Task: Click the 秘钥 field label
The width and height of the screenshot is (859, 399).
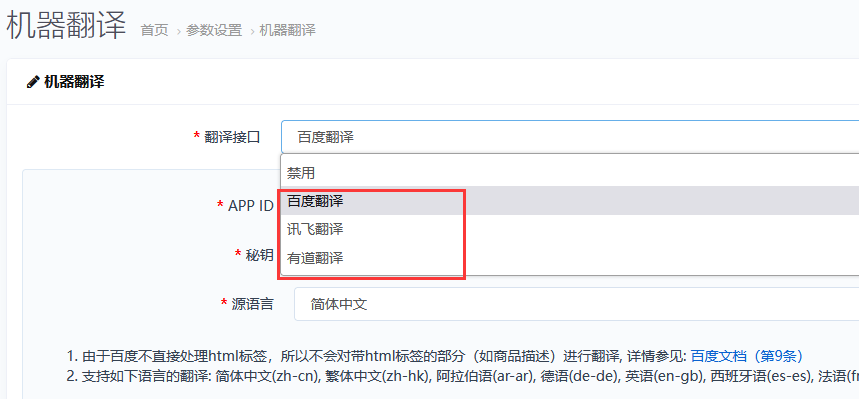Action: point(259,255)
